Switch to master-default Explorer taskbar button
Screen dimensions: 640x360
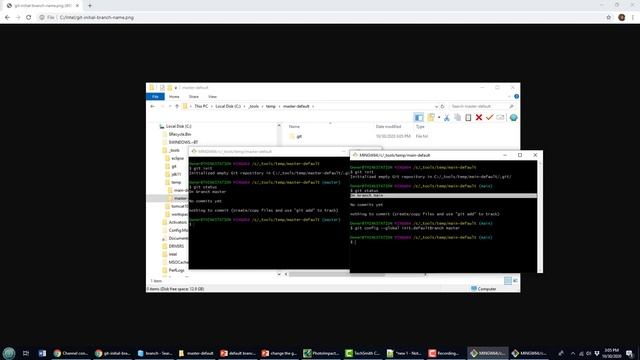click(x=196, y=353)
